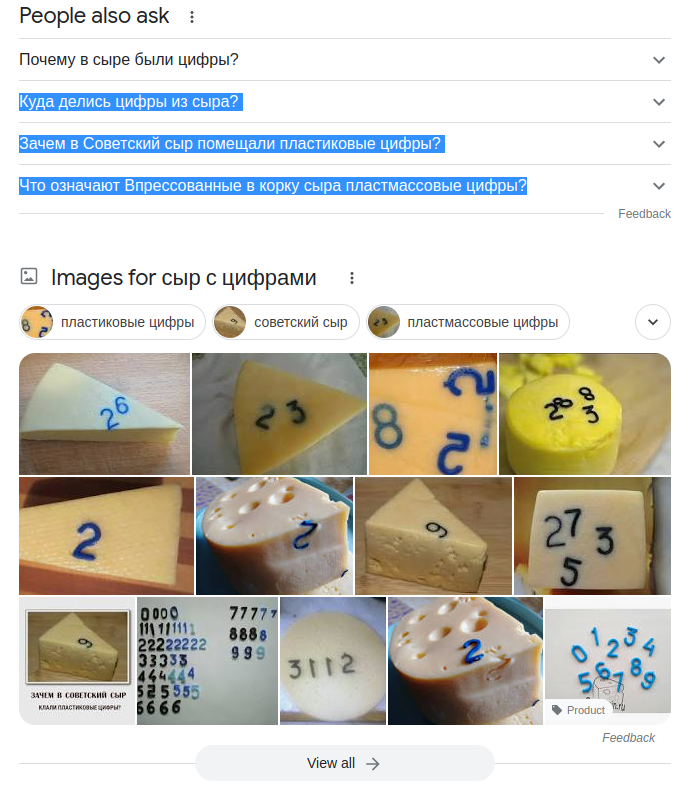Open People also ask three-dot options
This screenshot has width=691, height=785.
point(192,17)
